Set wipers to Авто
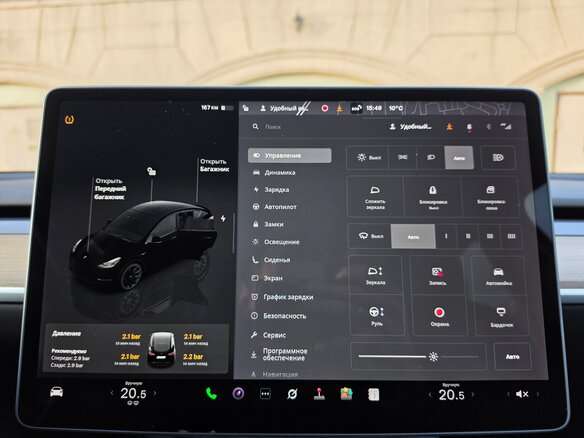This screenshot has width=584, height=438. point(413,237)
